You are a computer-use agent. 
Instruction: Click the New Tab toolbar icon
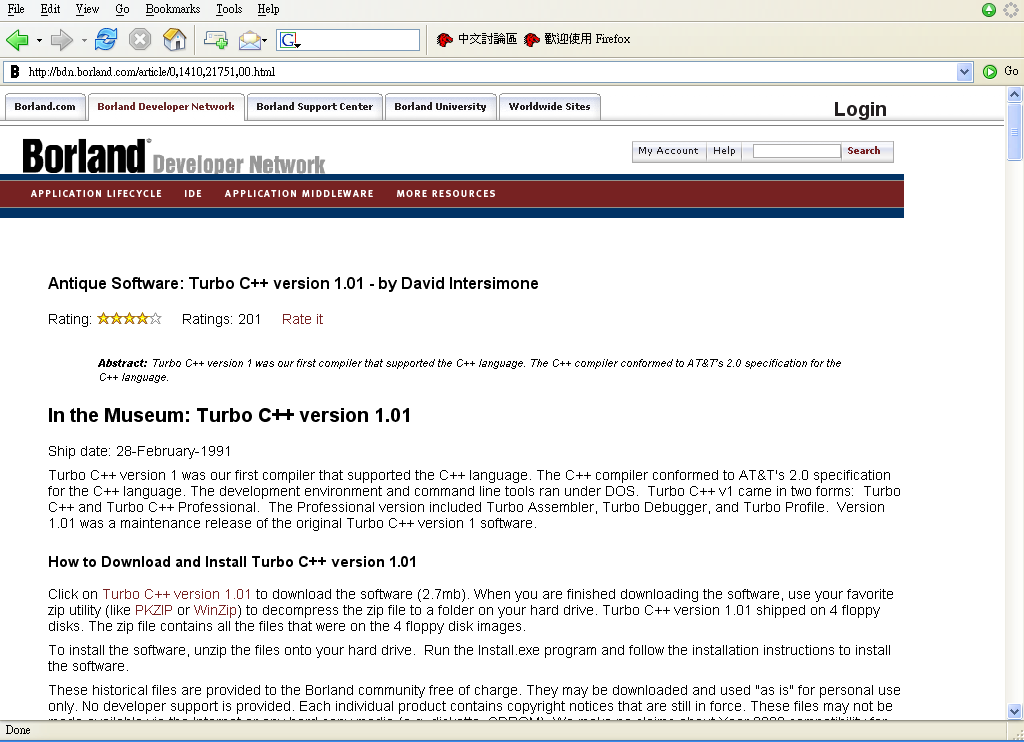216,40
